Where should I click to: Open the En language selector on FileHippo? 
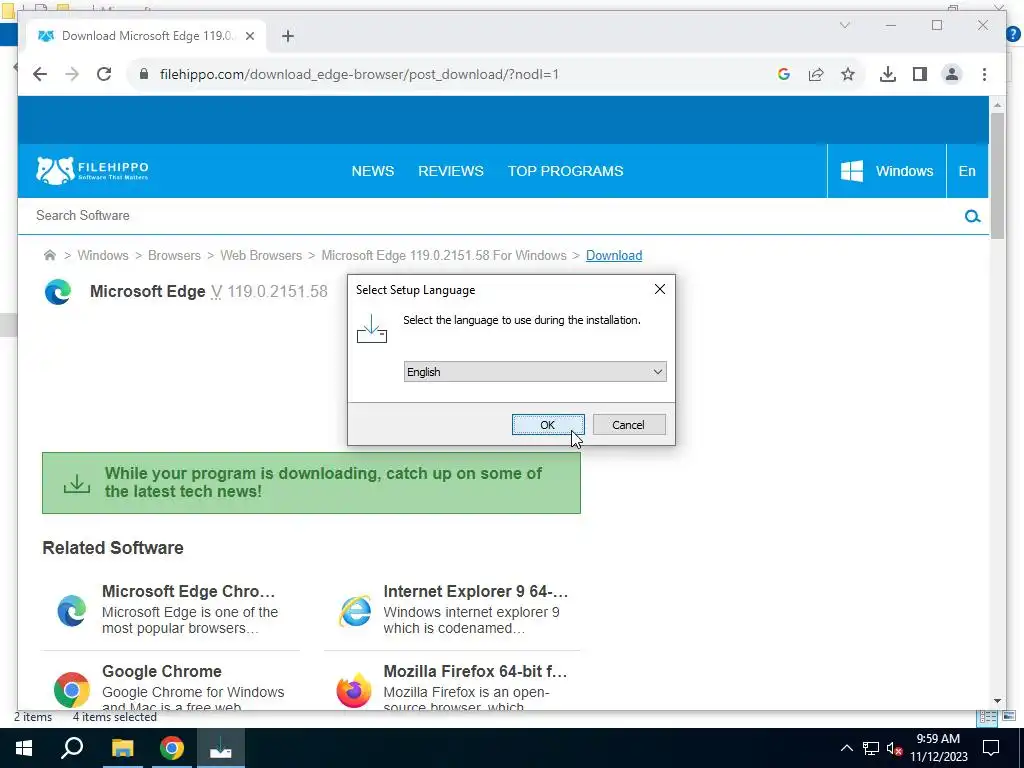(967, 171)
